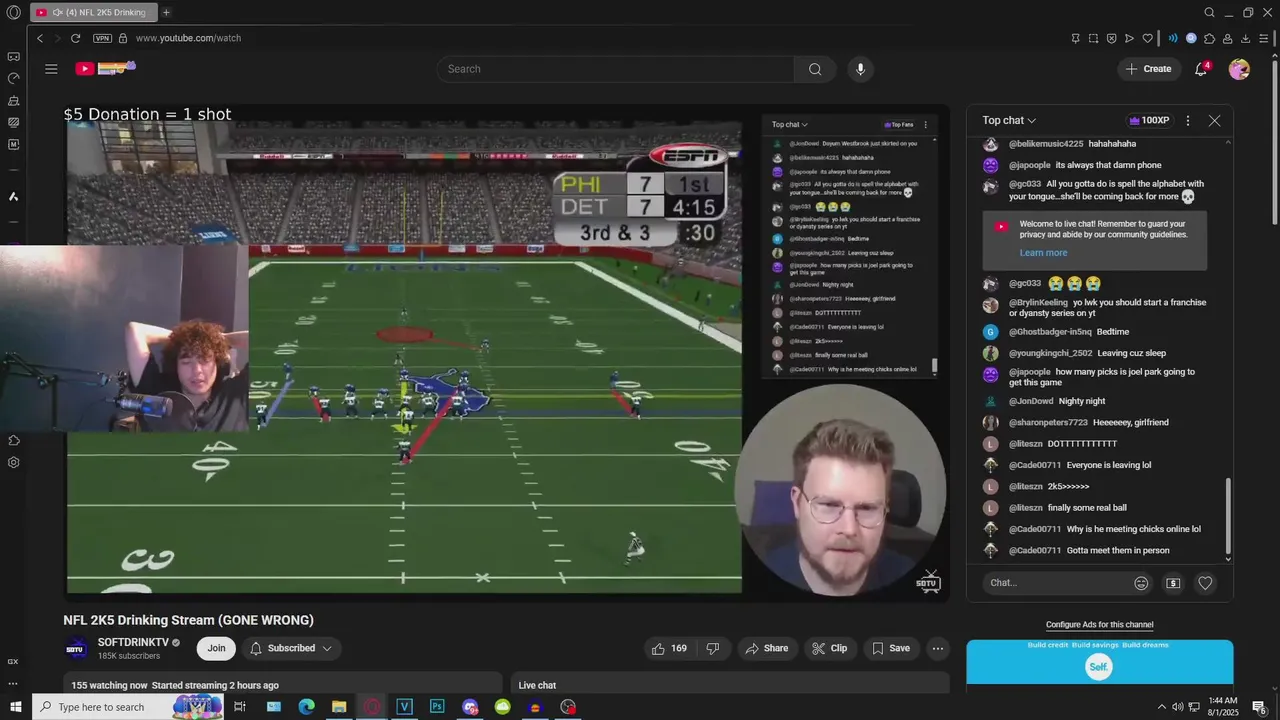Expand the Top chat dropdown
1280x720 pixels.
click(1009, 120)
